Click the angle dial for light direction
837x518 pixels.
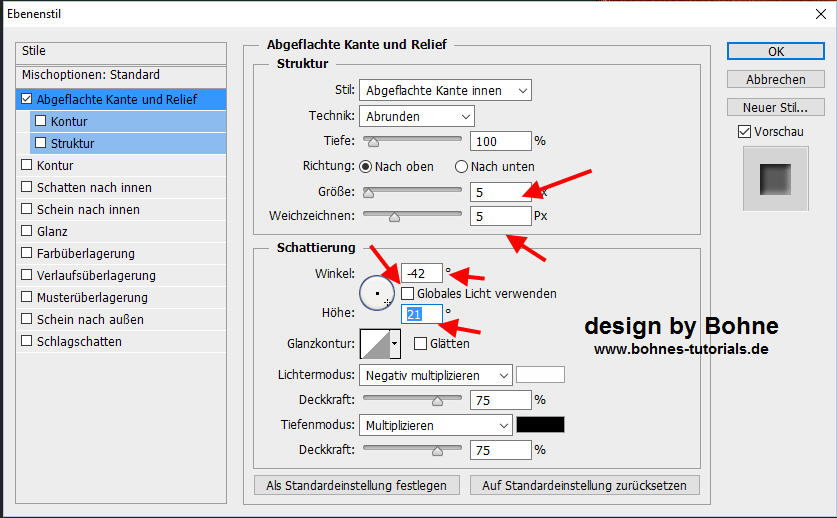pos(378,293)
